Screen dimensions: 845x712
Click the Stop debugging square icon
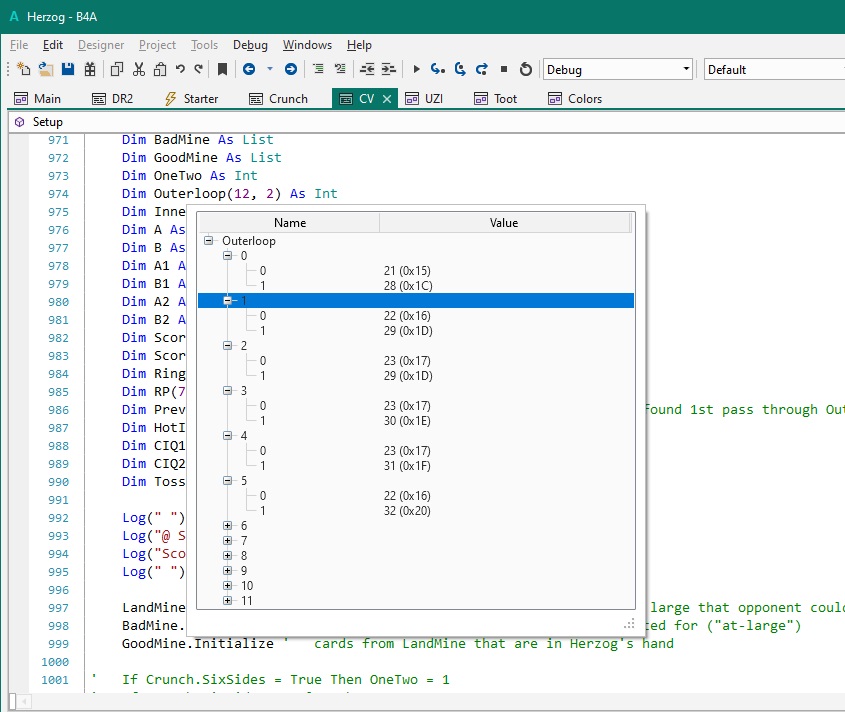[x=504, y=69]
